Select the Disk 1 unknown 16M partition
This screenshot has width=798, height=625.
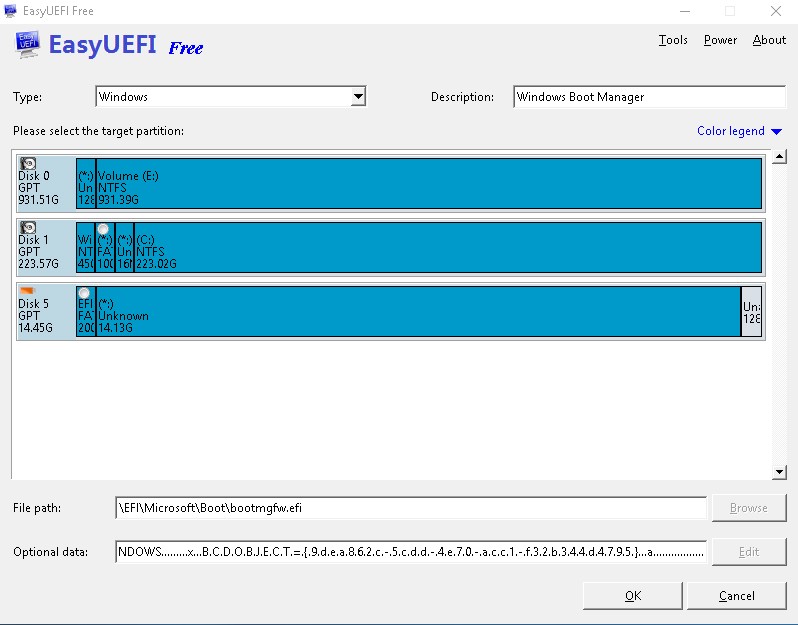pos(125,247)
